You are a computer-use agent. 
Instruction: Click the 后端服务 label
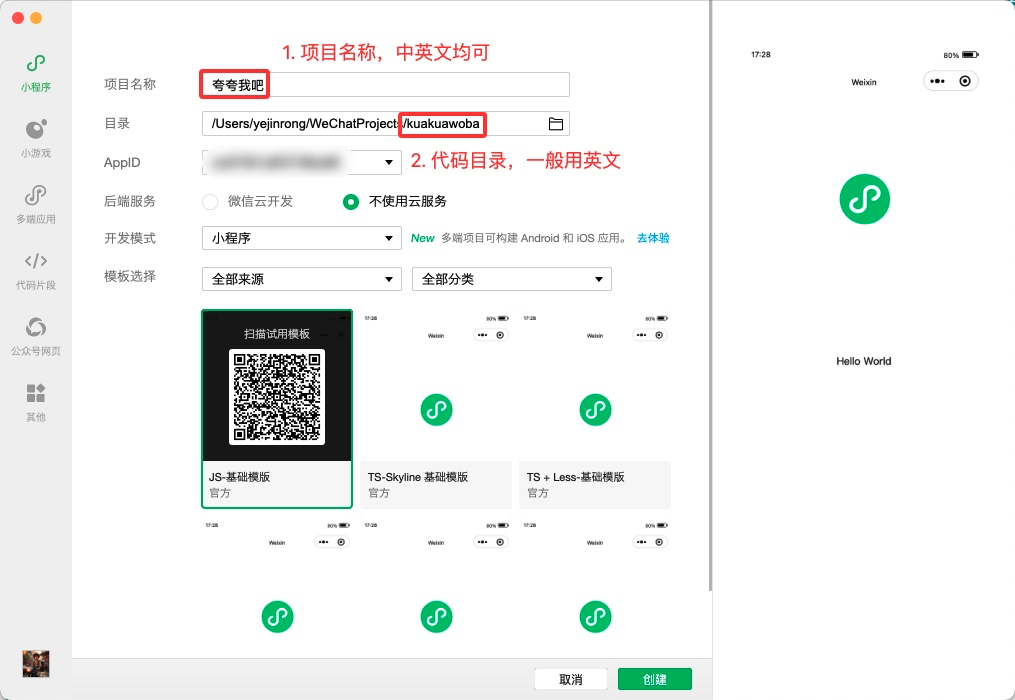pyautogui.click(x=130, y=201)
